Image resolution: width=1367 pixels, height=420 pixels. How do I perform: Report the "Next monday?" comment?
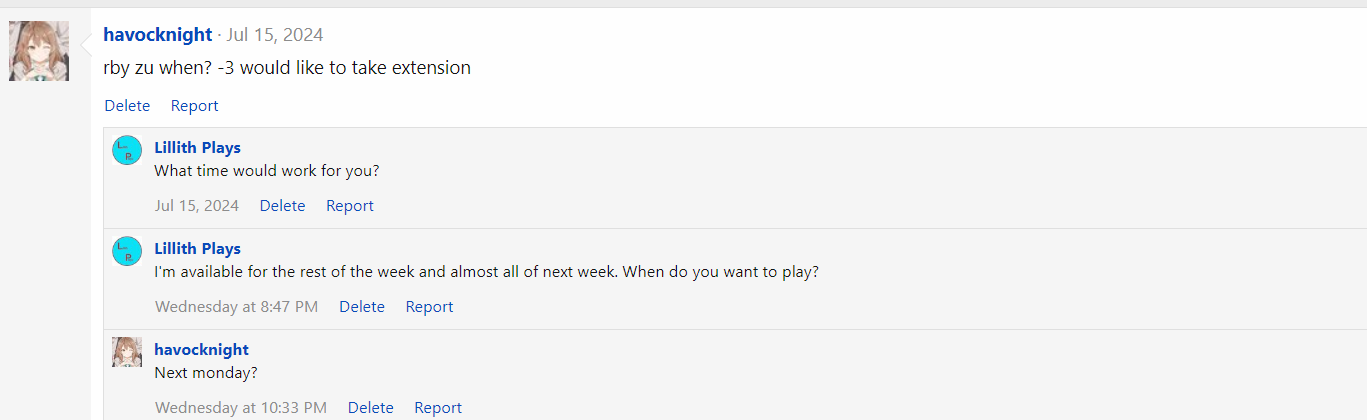tap(438, 408)
